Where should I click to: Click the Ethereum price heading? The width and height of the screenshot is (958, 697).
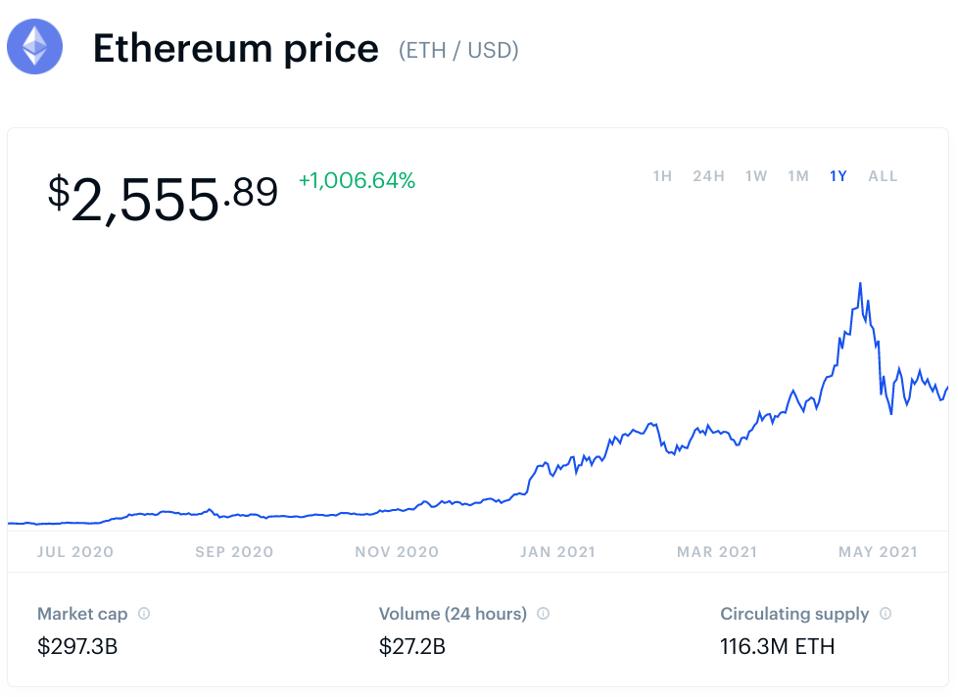[x=237, y=47]
